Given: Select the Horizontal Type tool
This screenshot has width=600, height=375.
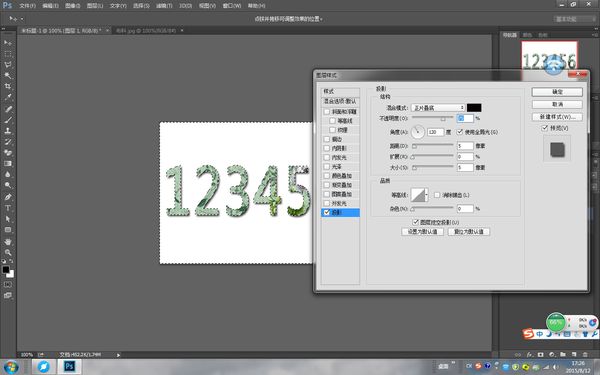Looking at the screenshot, I should click(8, 208).
